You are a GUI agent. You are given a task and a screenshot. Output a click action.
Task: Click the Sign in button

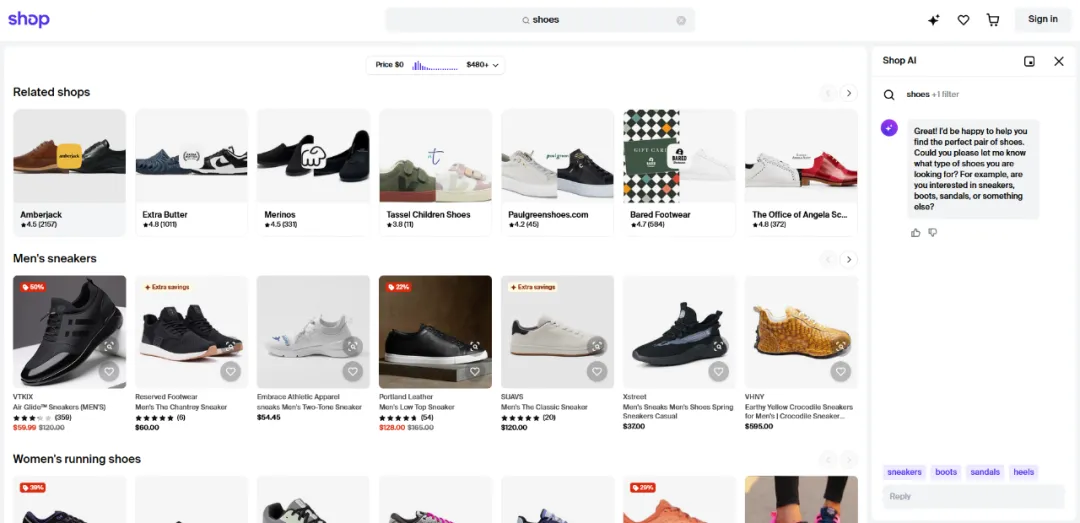coord(1043,19)
